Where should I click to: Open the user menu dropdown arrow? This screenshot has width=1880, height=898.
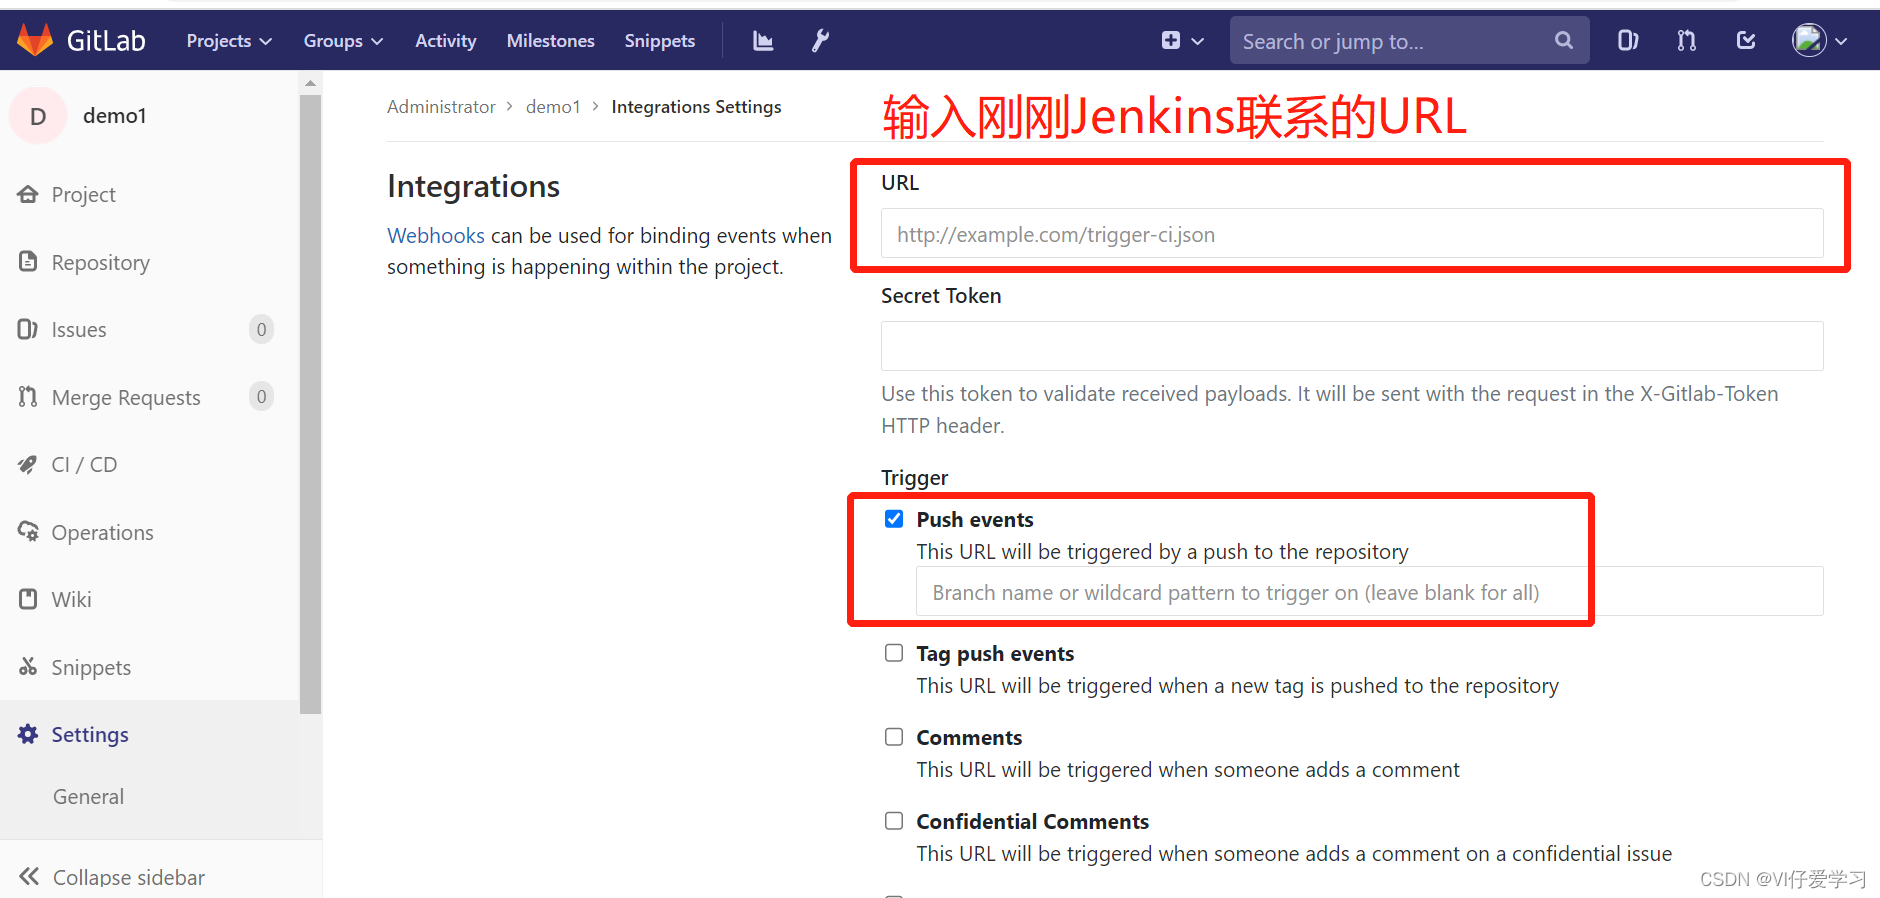coord(1841,41)
